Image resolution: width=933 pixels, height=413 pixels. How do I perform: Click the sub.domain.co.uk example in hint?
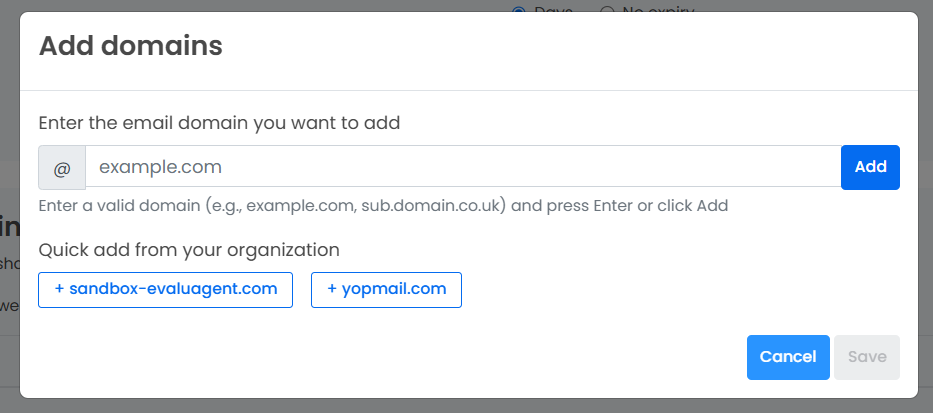434,206
